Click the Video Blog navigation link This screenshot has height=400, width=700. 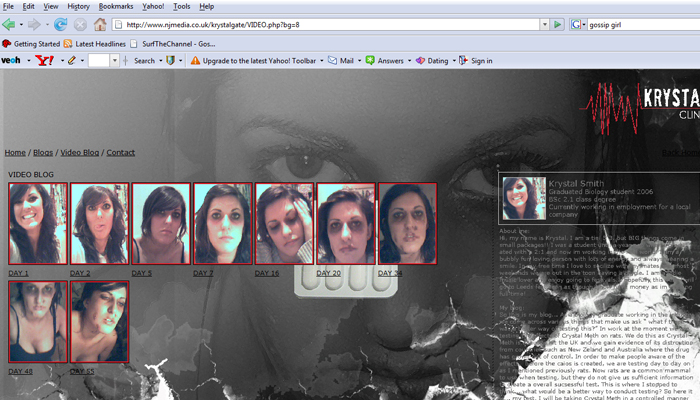coord(79,152)
